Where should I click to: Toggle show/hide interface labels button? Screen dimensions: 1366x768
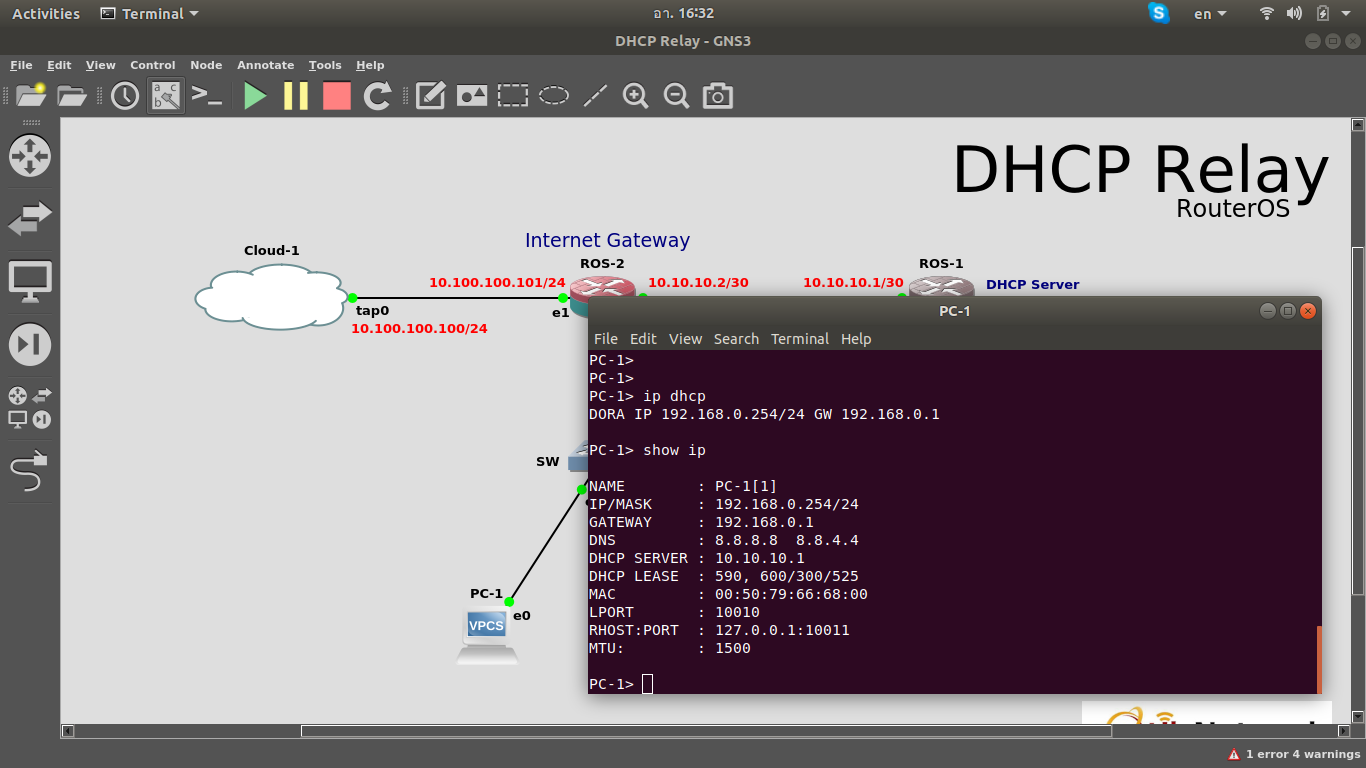pyautogui.click(x=166, y=96)
